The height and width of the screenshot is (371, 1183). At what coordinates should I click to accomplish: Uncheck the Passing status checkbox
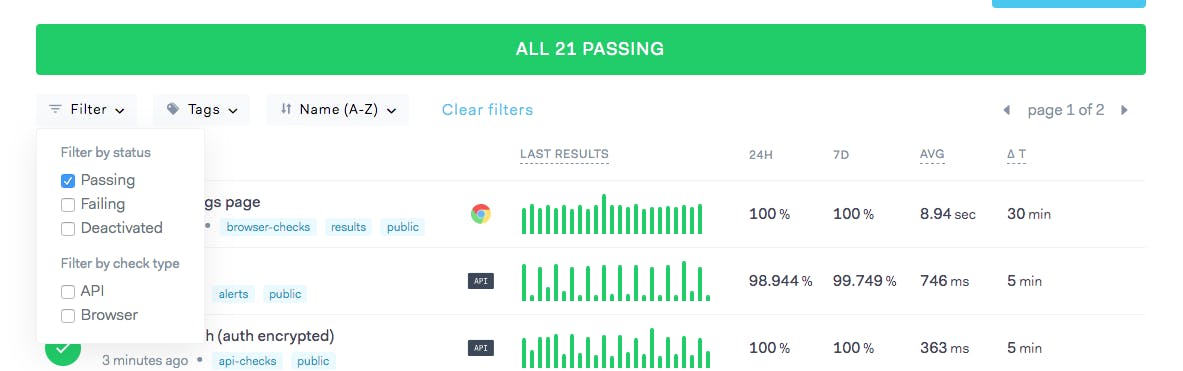[68, 181]
